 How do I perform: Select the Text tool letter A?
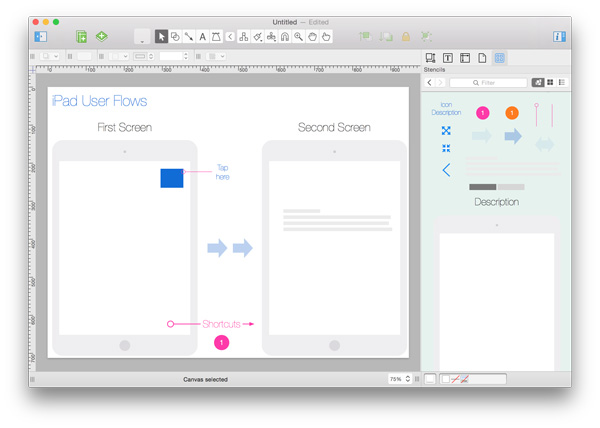tap(202, 37)
